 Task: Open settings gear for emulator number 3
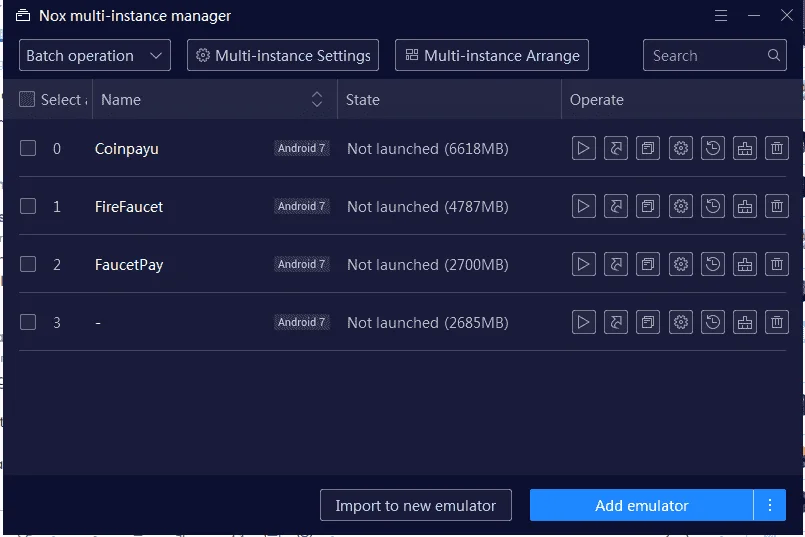click(x=681, y=322)
